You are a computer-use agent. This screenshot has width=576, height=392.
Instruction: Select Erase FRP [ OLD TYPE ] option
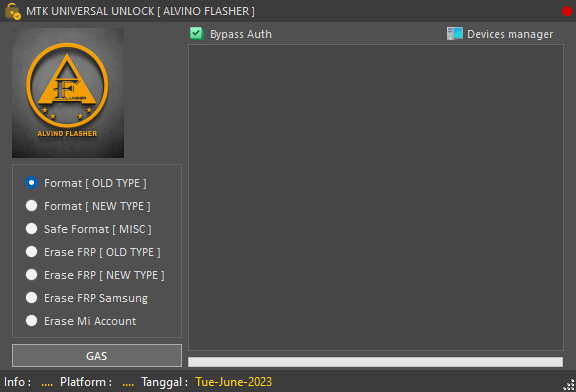point(93,252)
